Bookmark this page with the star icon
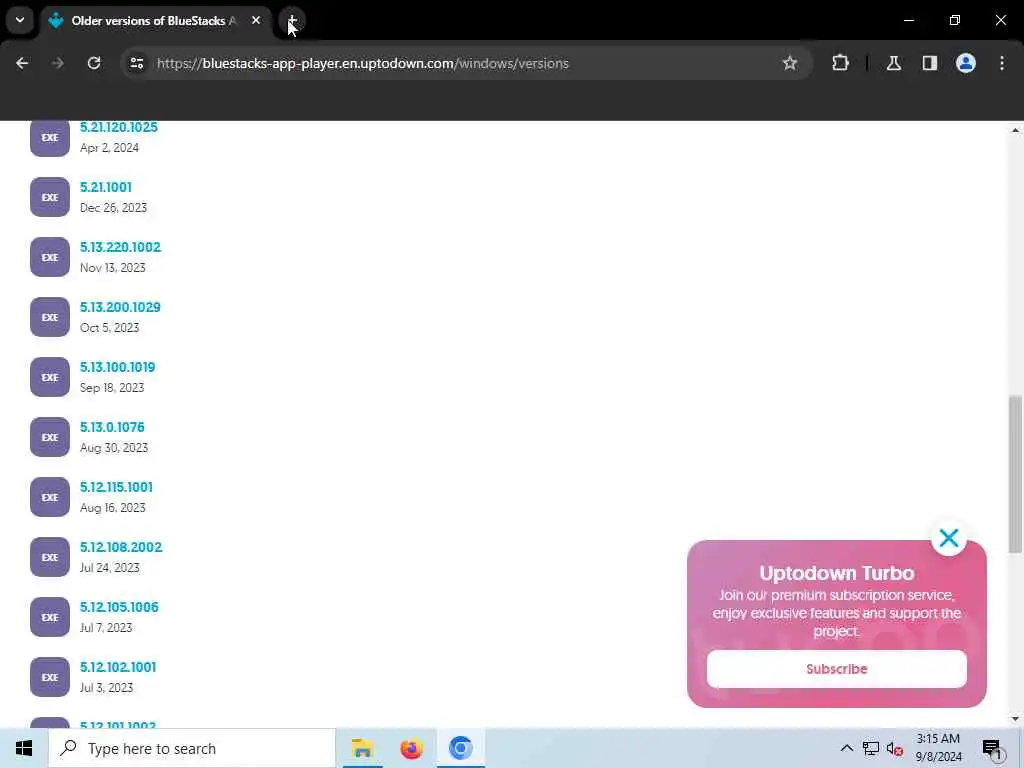1024x768 pixels. click(790, 63)
